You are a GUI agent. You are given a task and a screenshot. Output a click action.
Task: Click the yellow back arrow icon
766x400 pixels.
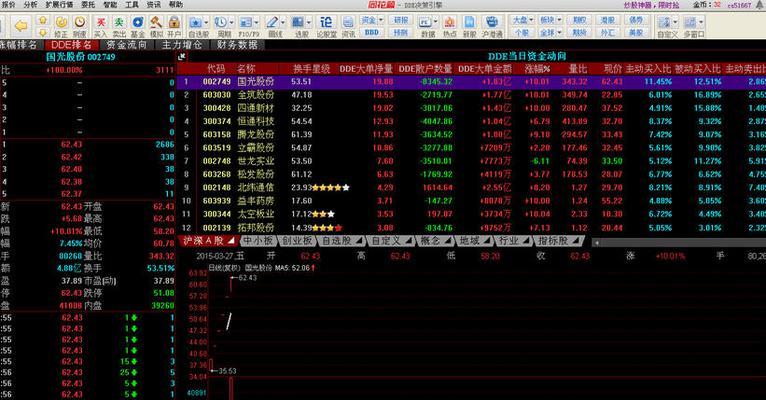(21, 25)
